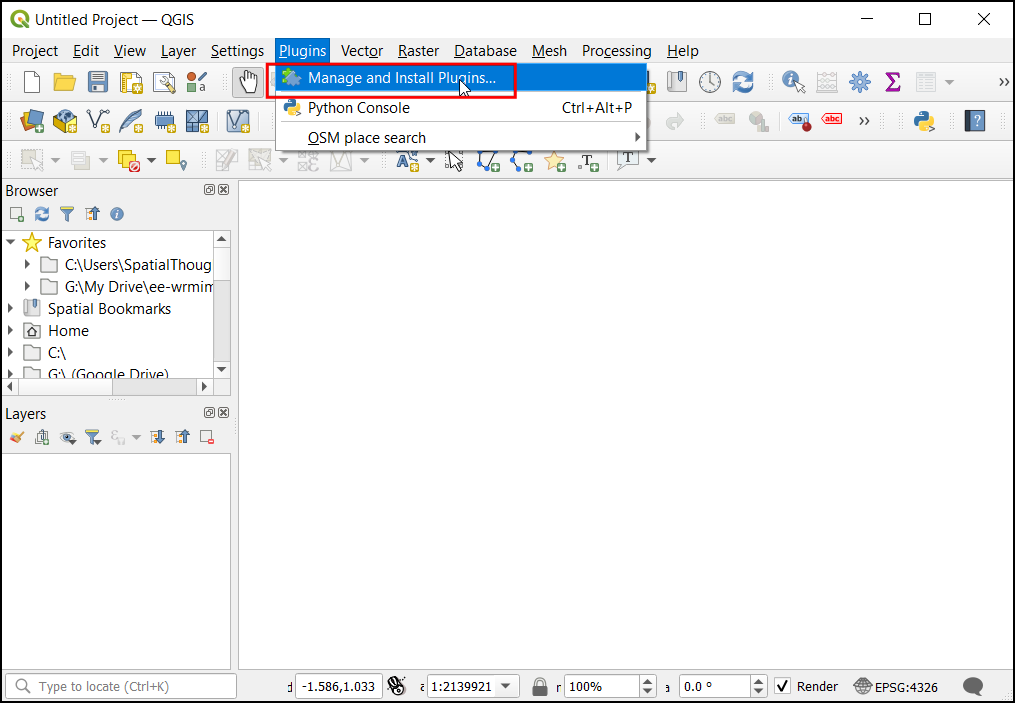Image resolution: width=1015 pixels, height=703 pixels.
Task: Save the project with the floppy disk icon
Action: [98, 82]
